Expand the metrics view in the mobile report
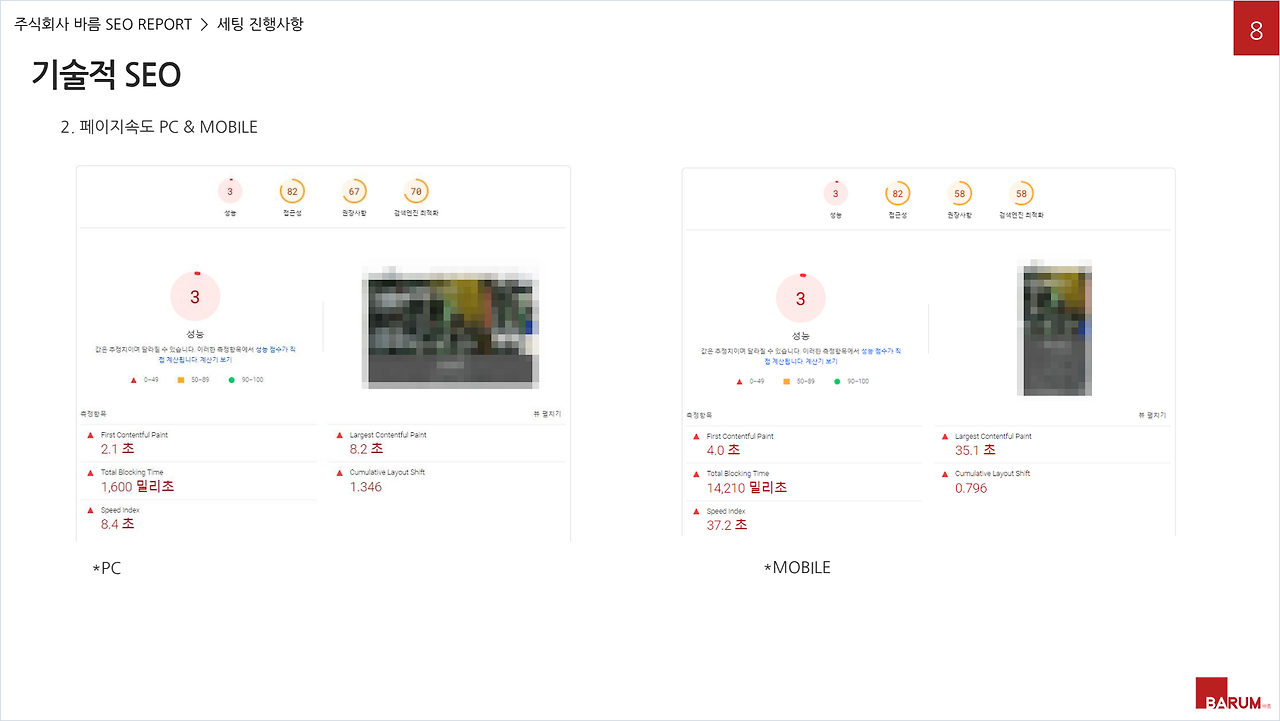 [1152, 415]
